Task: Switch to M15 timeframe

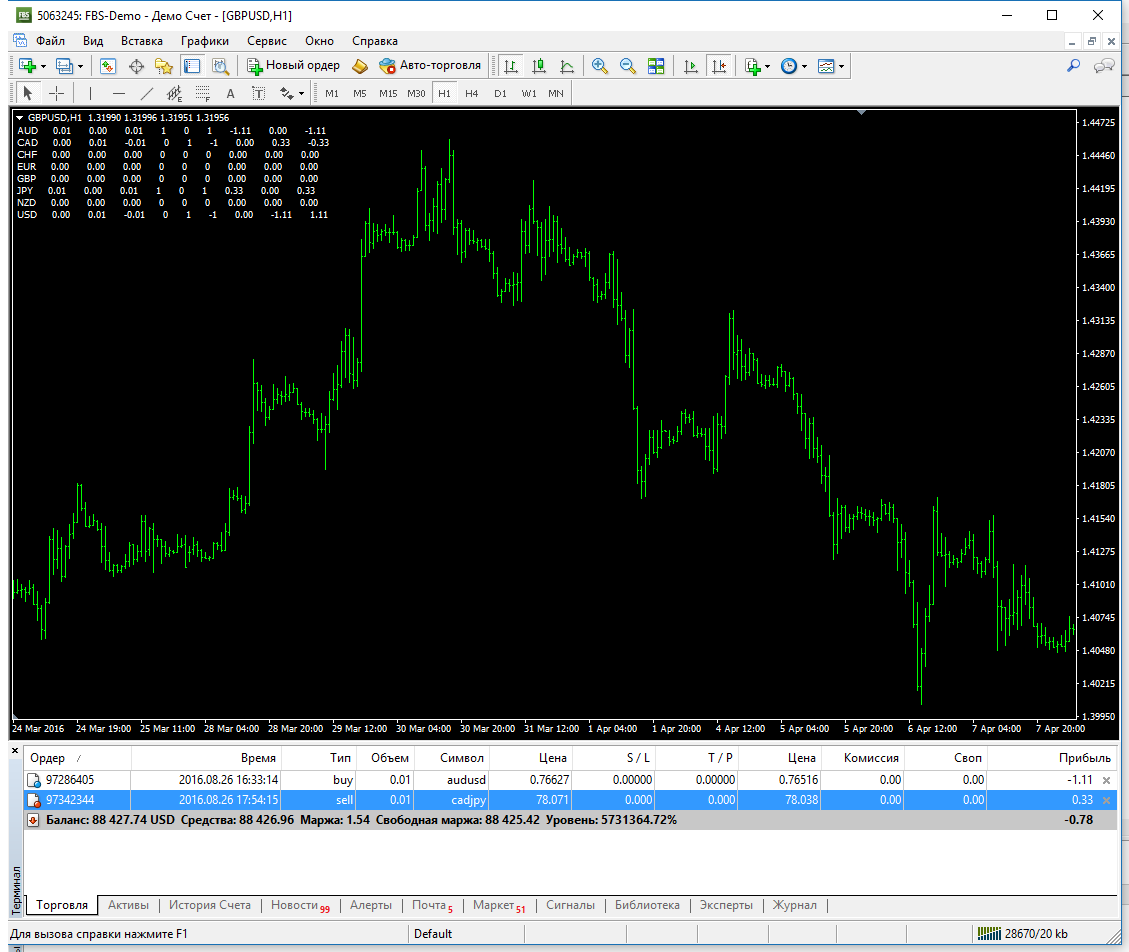Action: pyautogui.click(x=388, y=94)
